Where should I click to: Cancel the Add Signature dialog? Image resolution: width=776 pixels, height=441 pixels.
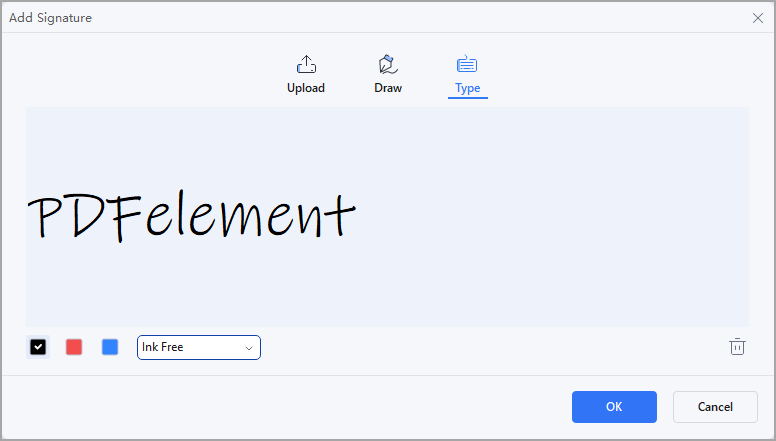pos(715,407)
